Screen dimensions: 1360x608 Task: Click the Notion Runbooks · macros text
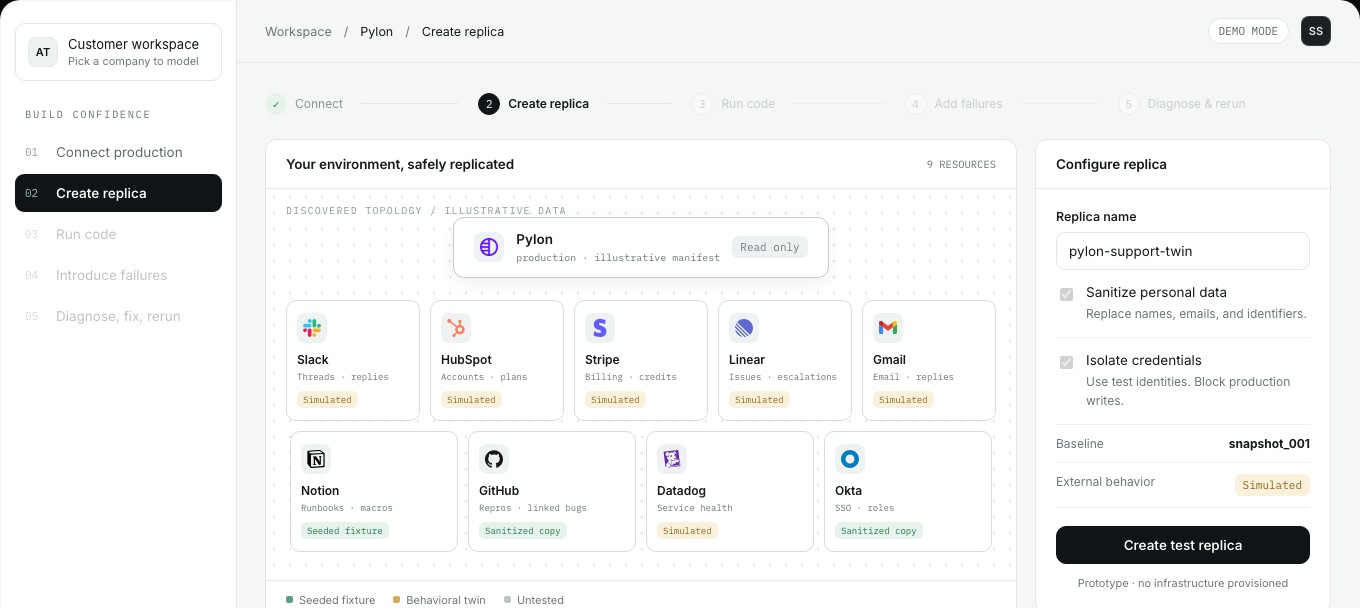point(347,508)
